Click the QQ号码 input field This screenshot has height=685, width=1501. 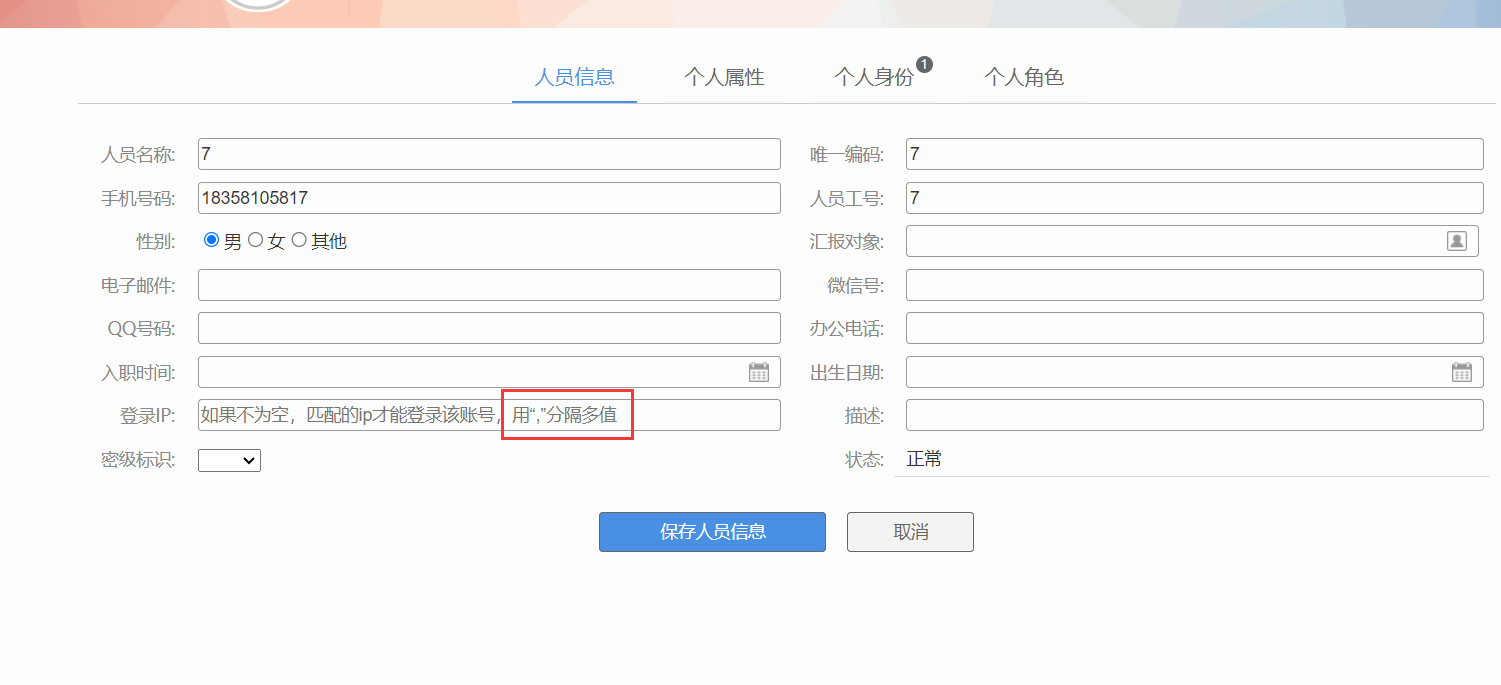tap(489, 327)
